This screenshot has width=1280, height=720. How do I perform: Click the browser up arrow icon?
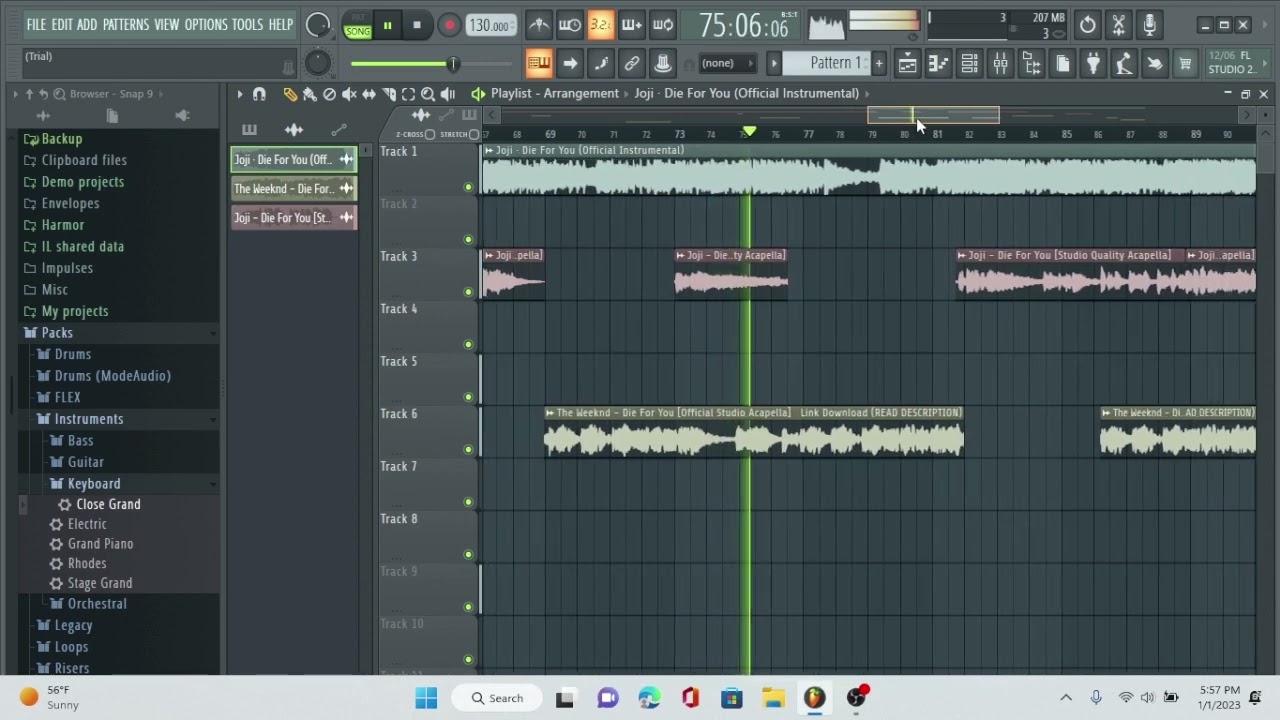(x=29, y=94)
